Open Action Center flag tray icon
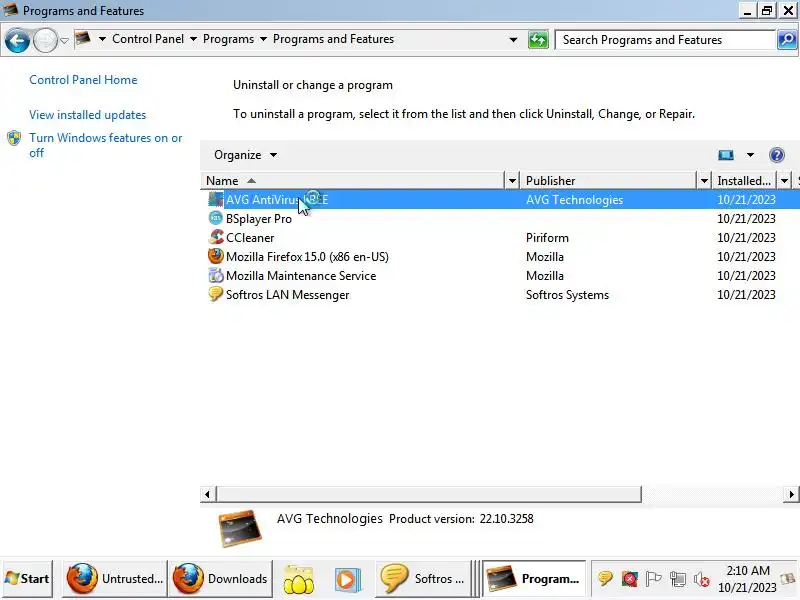This screenshot has width=800, height=600. [x=654, y=579]
